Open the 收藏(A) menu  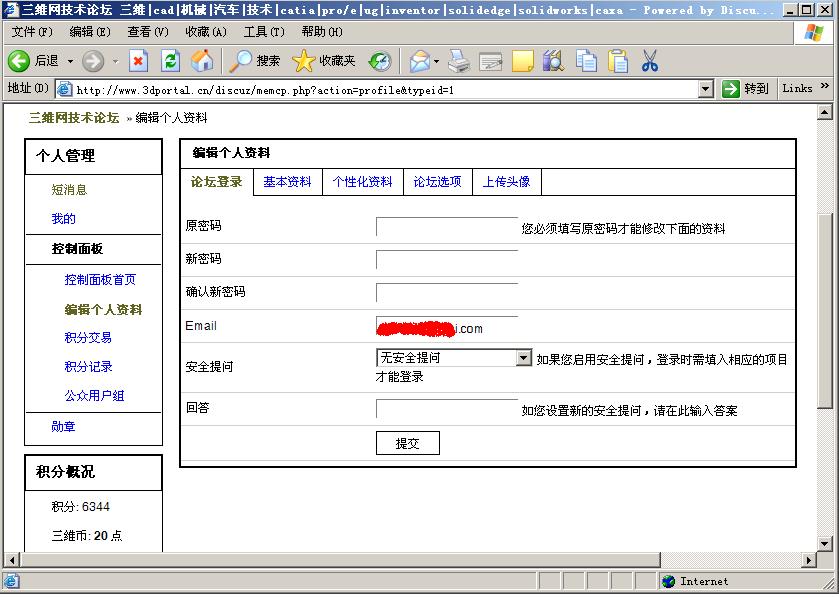(x=206, y=32)
